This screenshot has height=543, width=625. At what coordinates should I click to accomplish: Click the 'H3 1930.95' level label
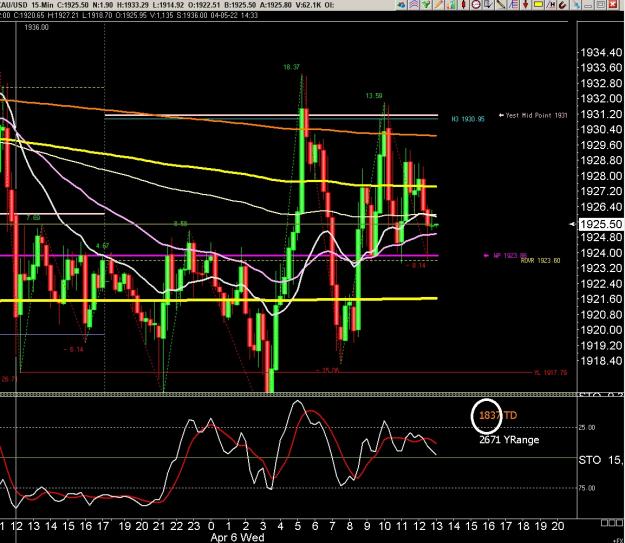(468, 119)
